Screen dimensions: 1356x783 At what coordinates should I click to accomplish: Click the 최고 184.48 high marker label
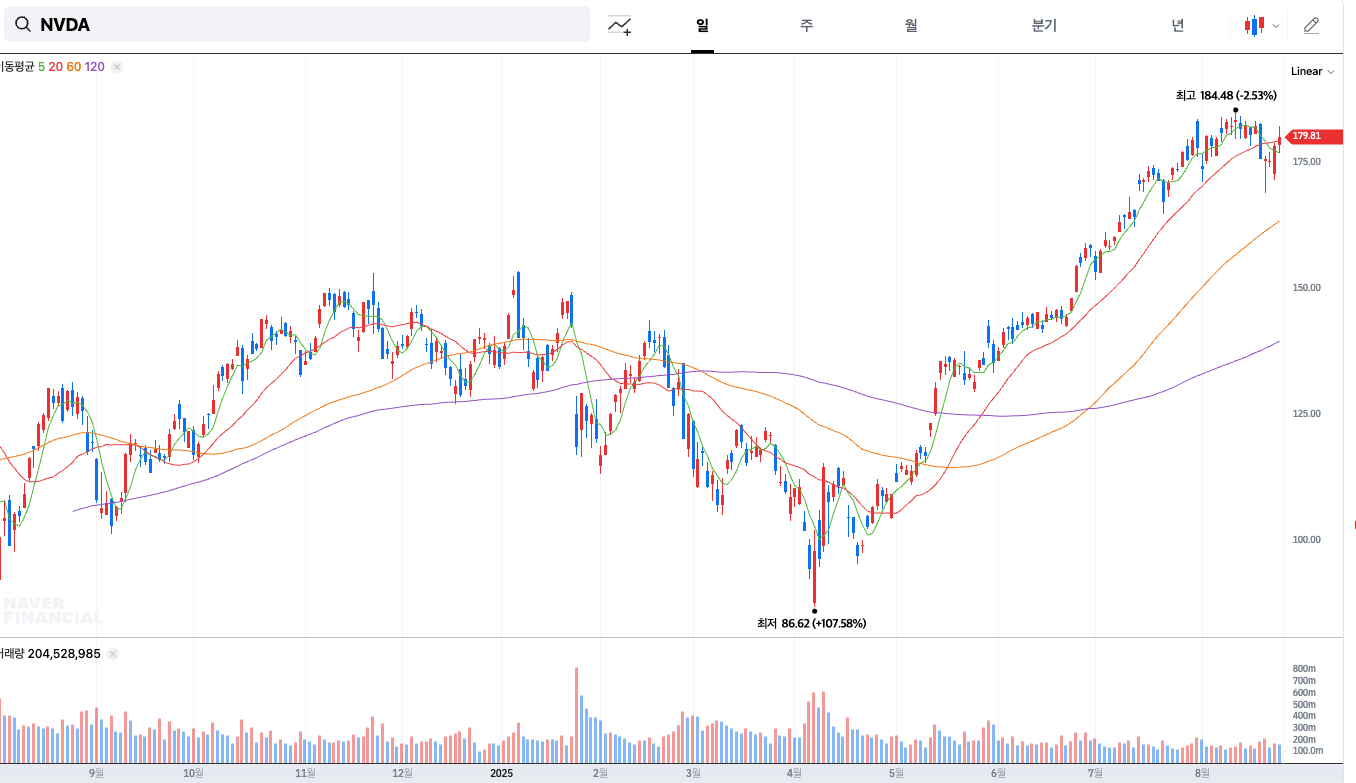click(x=1226, y=95)
